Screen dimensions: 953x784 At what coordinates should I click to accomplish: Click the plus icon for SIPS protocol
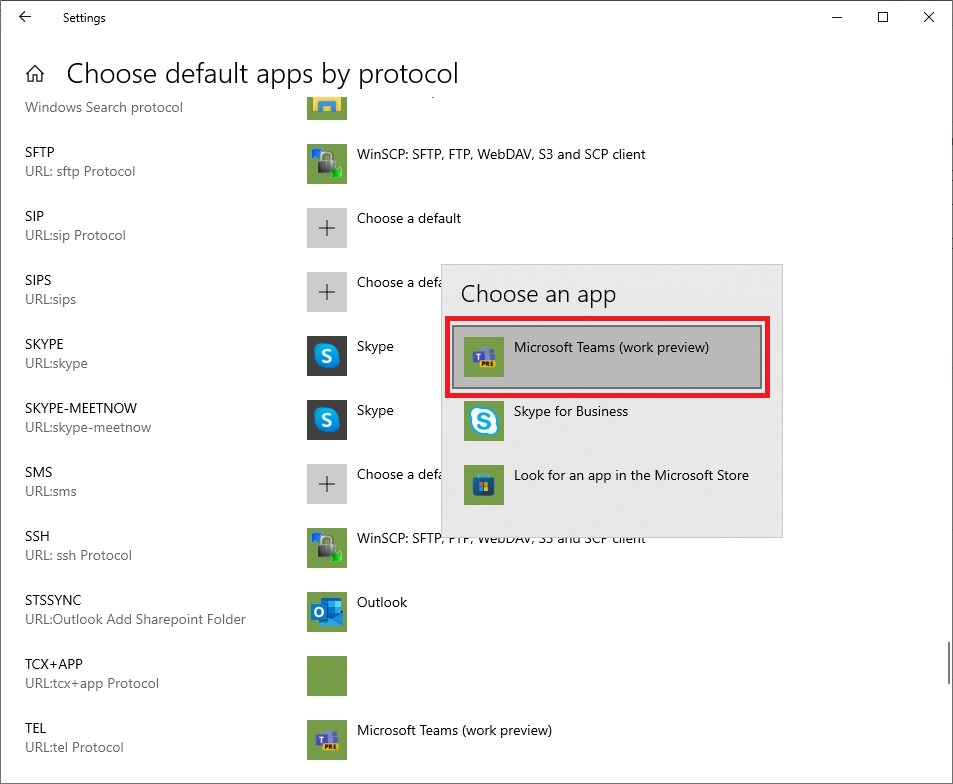(326, 292)
